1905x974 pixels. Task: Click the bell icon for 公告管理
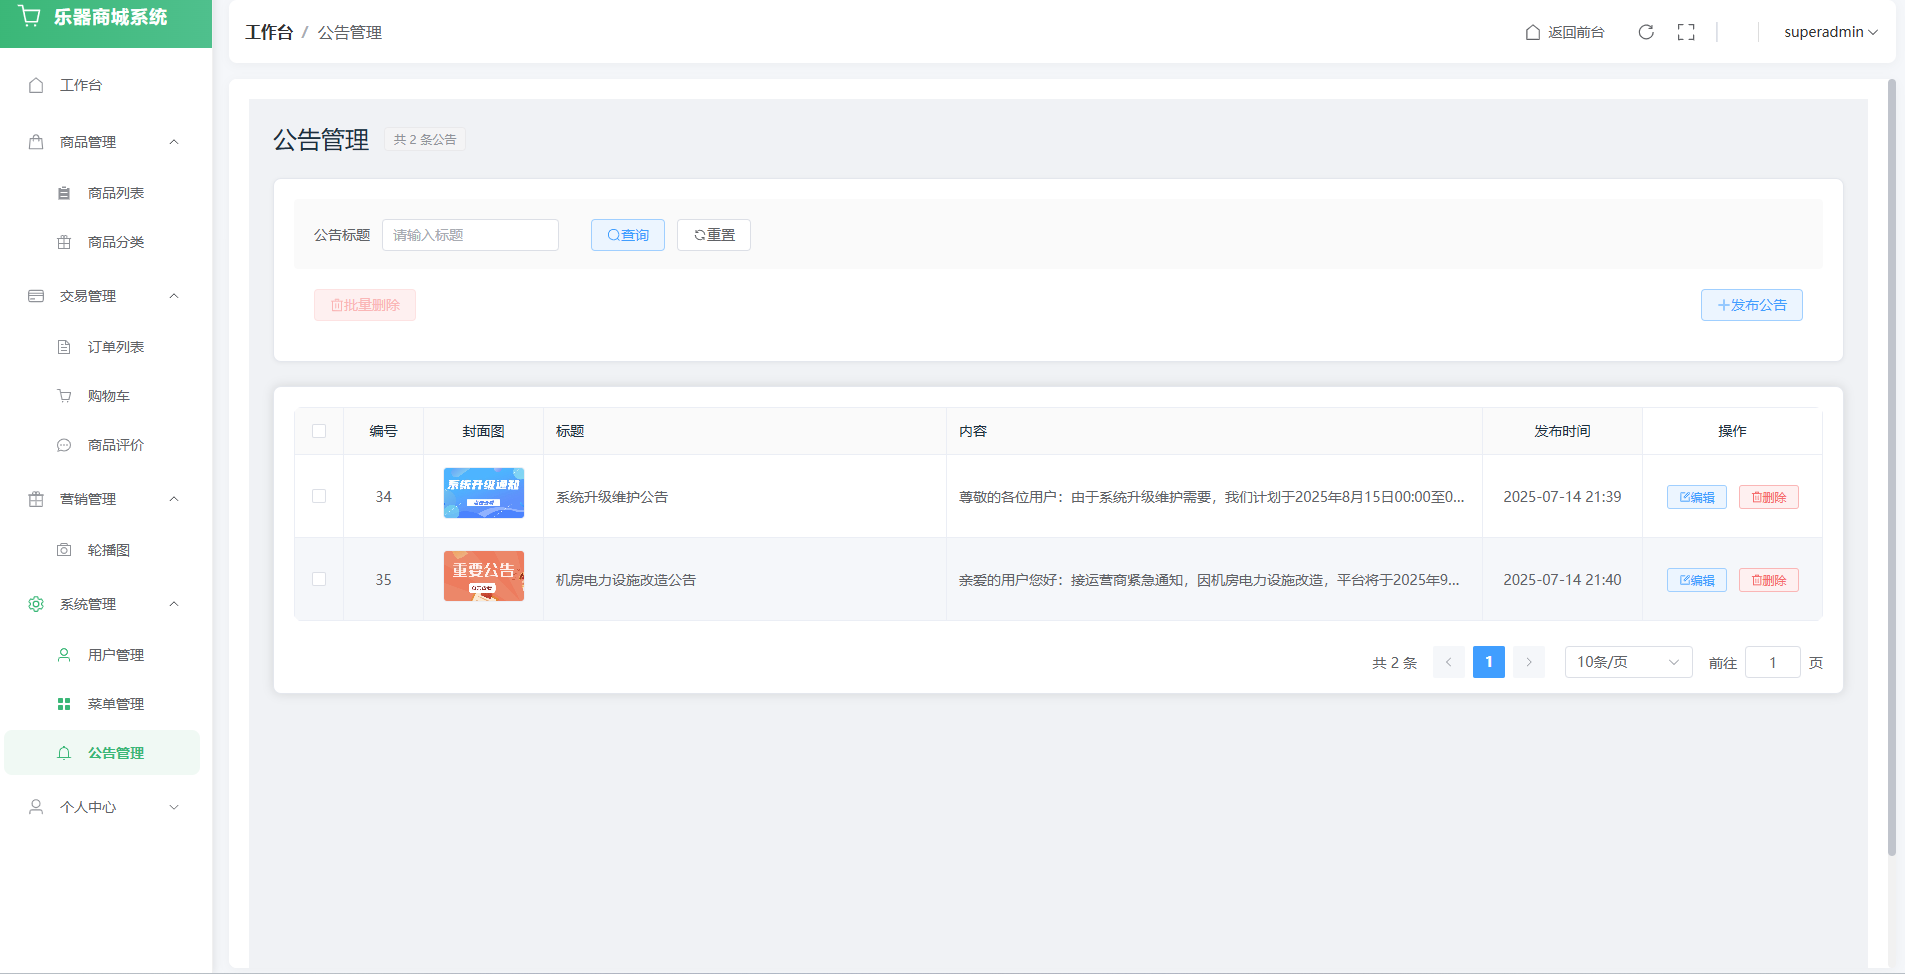[64, 753]
